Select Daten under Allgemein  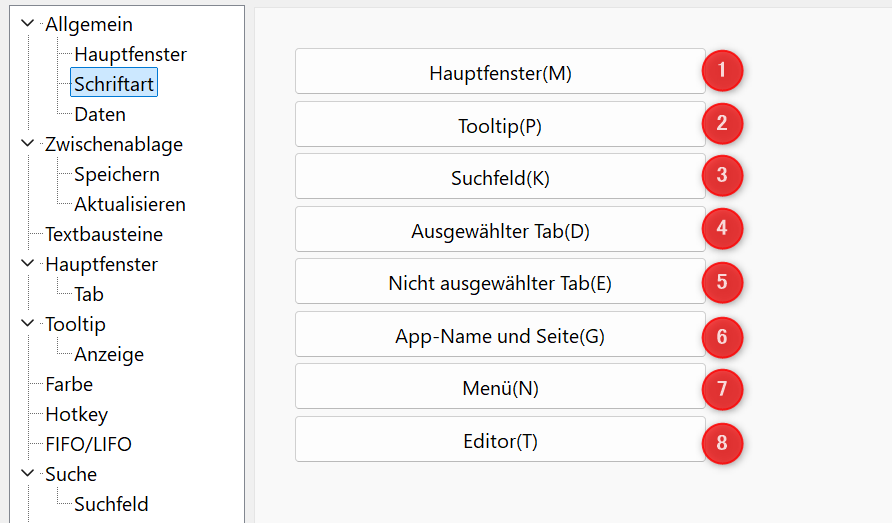pyautogui.click(x=100, y=114)
